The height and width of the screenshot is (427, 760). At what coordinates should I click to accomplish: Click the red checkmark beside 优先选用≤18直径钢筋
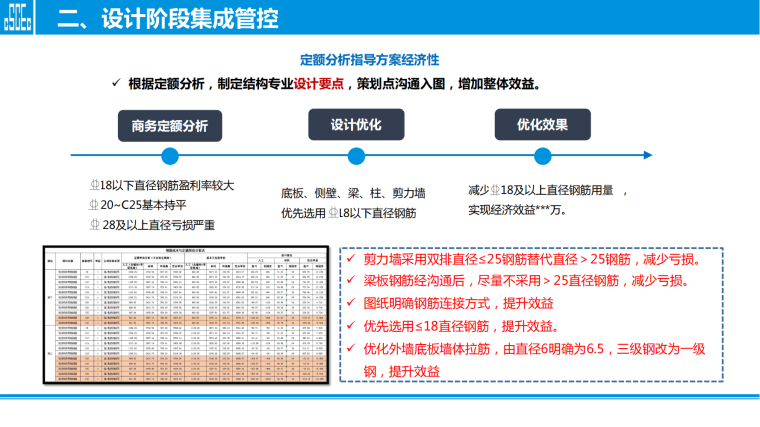point(348,326)
